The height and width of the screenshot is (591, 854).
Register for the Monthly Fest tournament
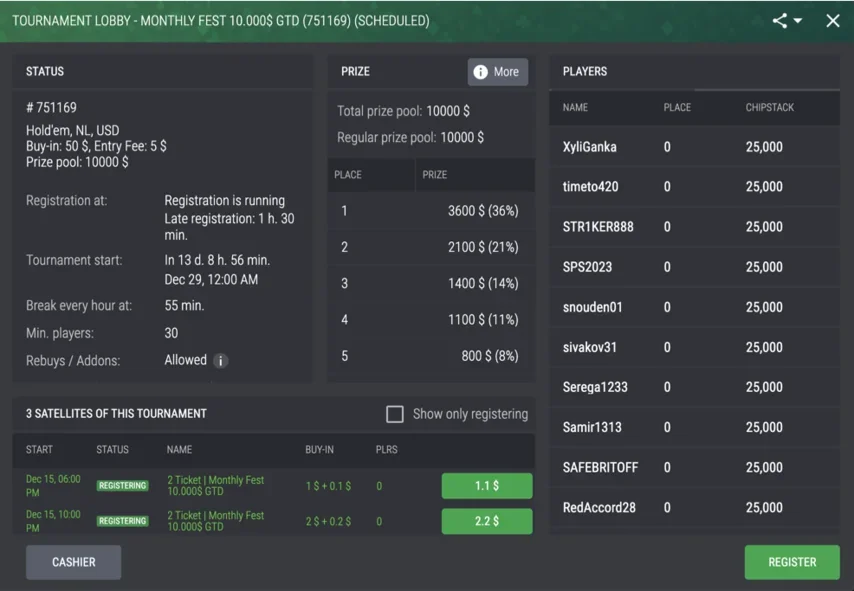792,562
